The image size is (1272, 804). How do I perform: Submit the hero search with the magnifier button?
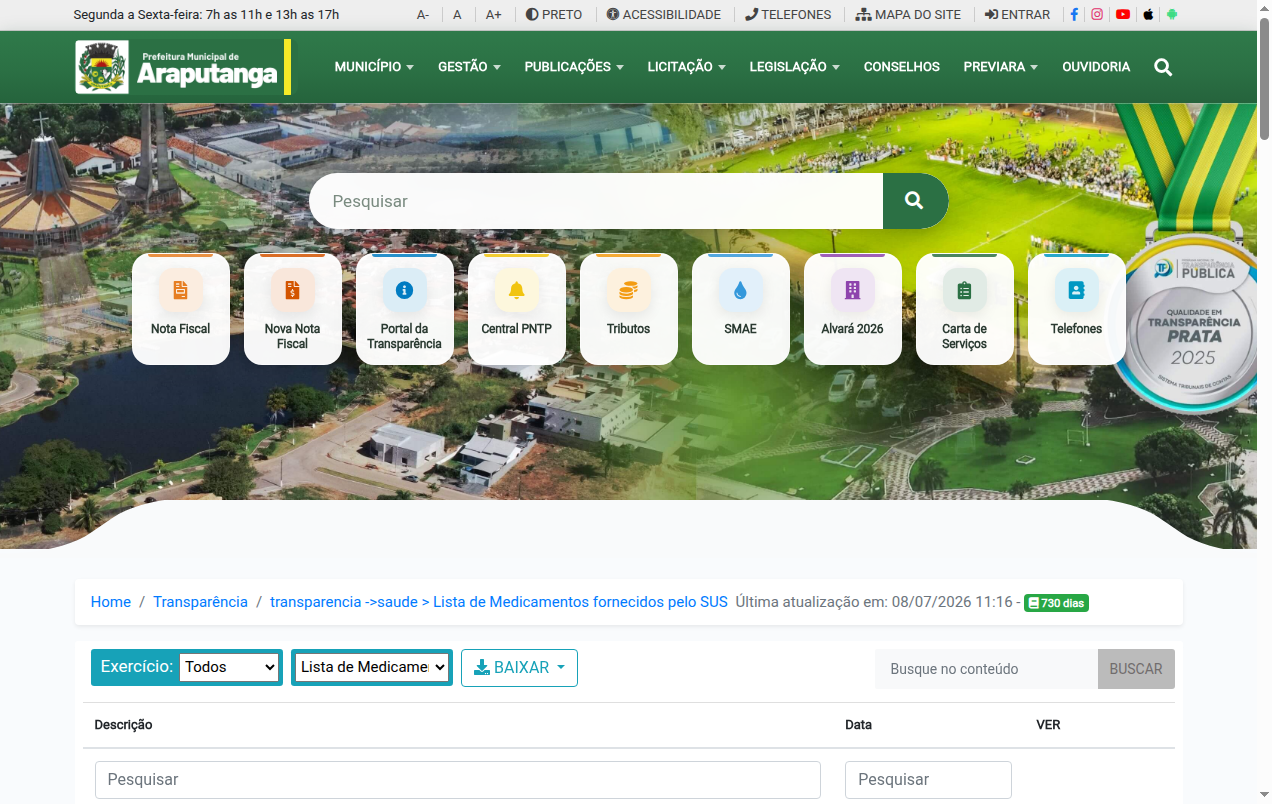pos(915,201)
